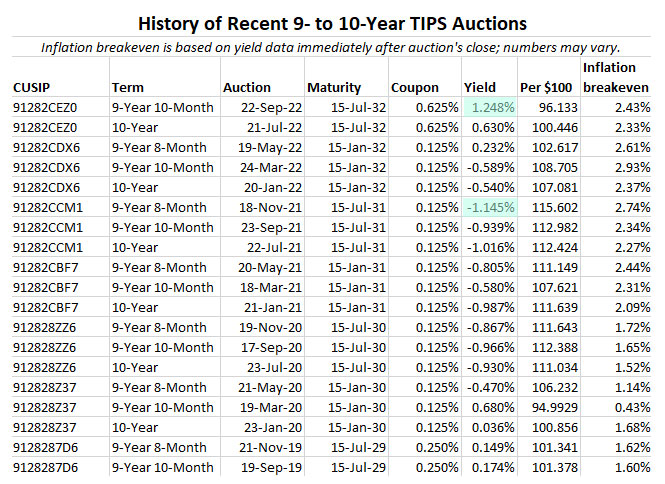
Task: Click the CUSIP column header
Action: (33, 87)
